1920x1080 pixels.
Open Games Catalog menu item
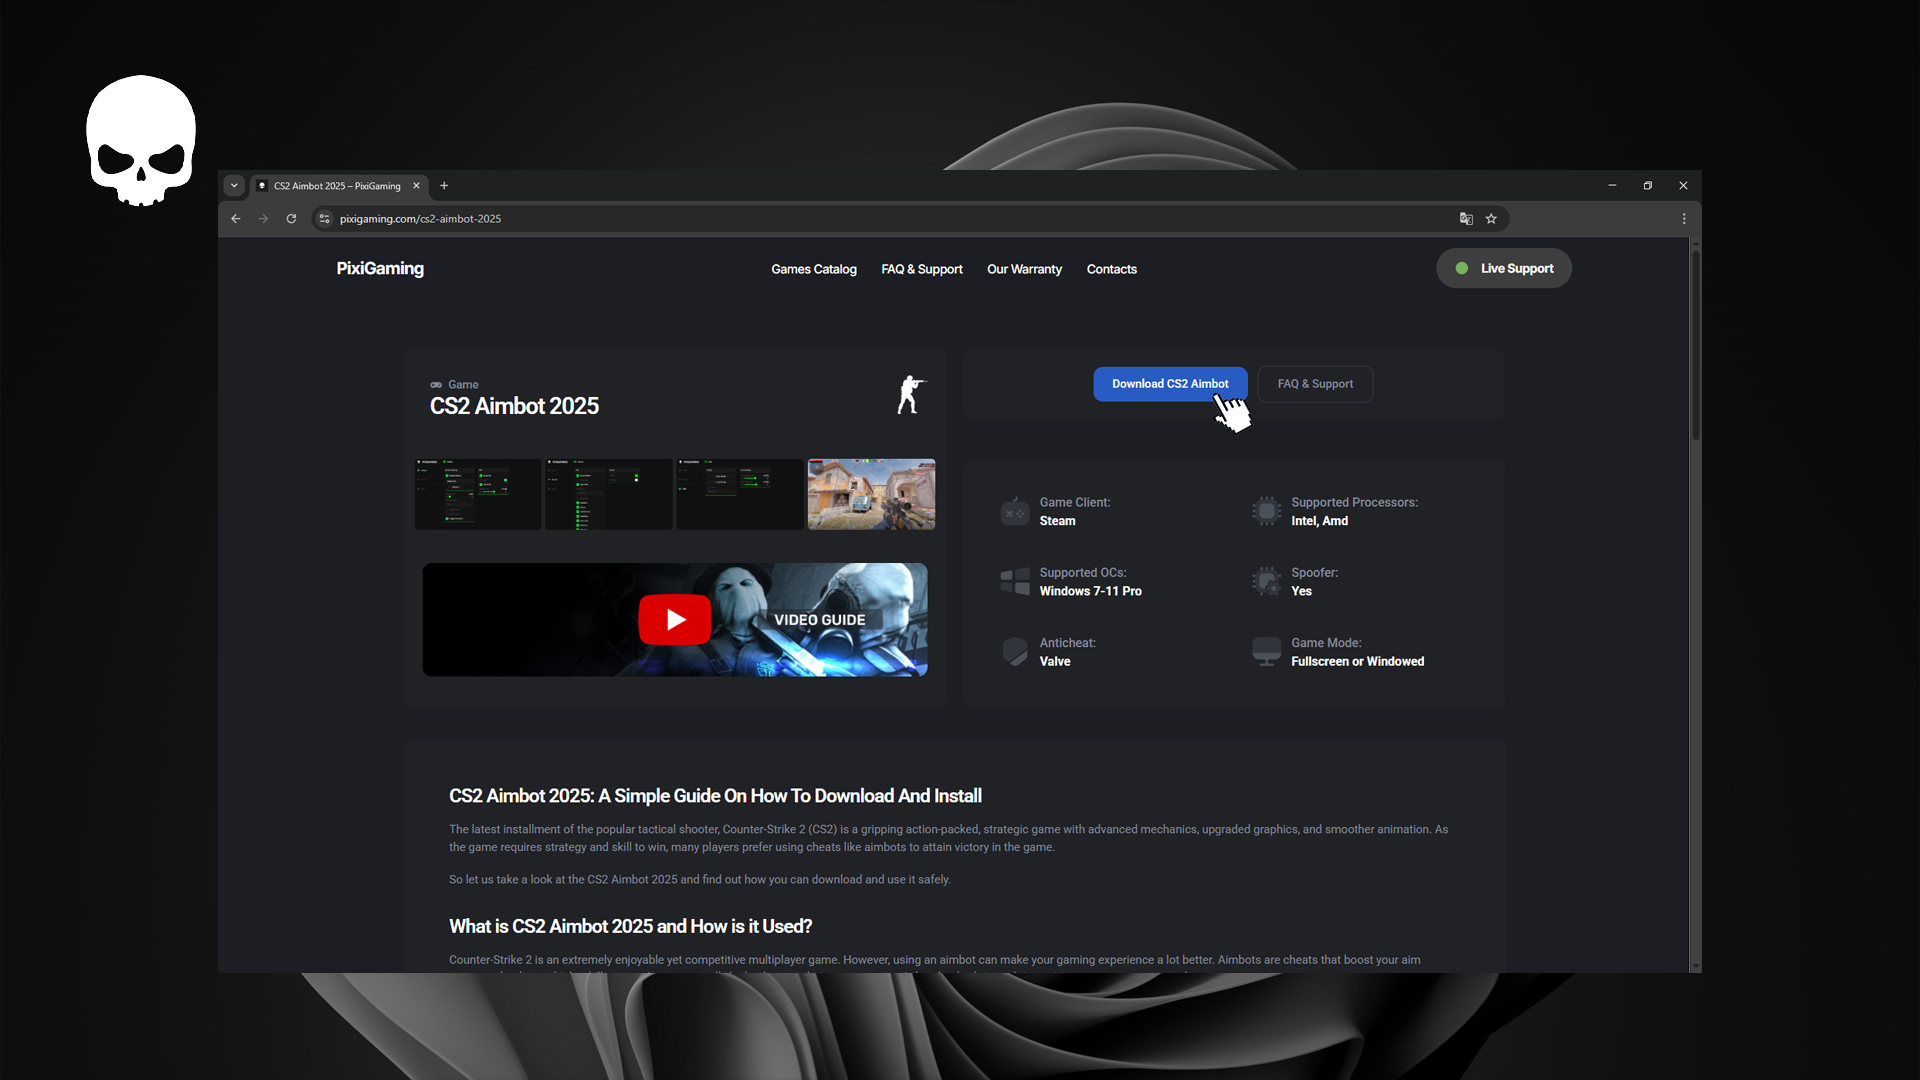tap(814, 269)
